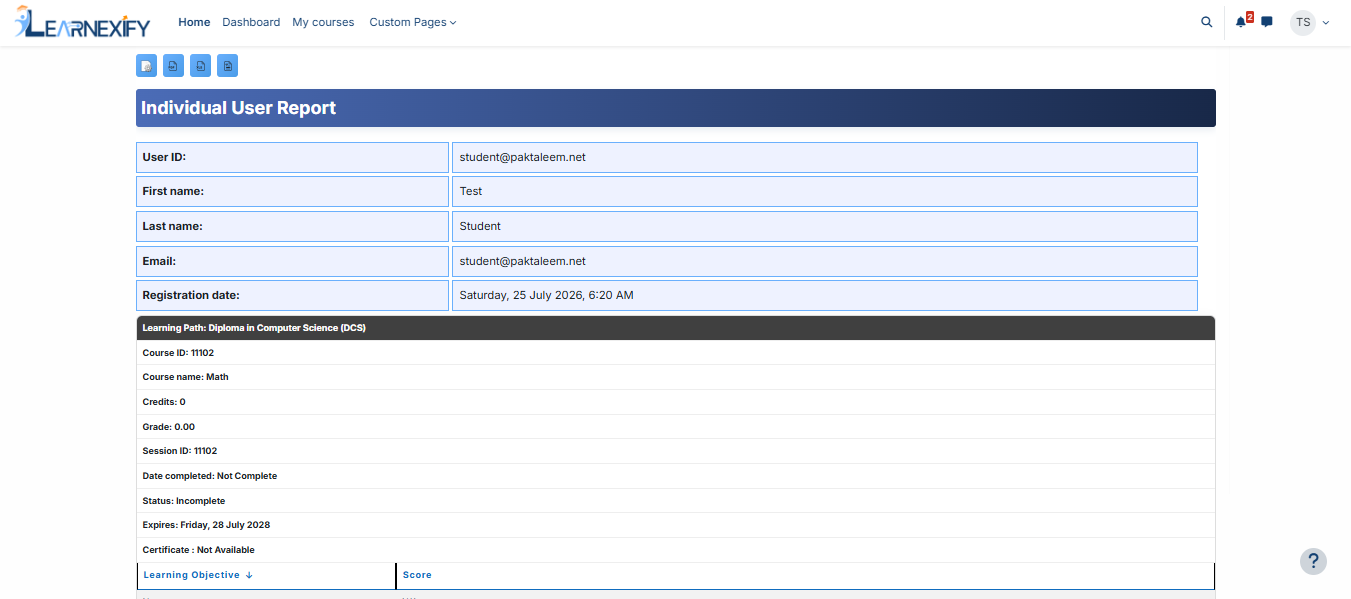
Task: Click the Certificate : Not Available row
Action: pyautogui.click(x=676, y=550)
